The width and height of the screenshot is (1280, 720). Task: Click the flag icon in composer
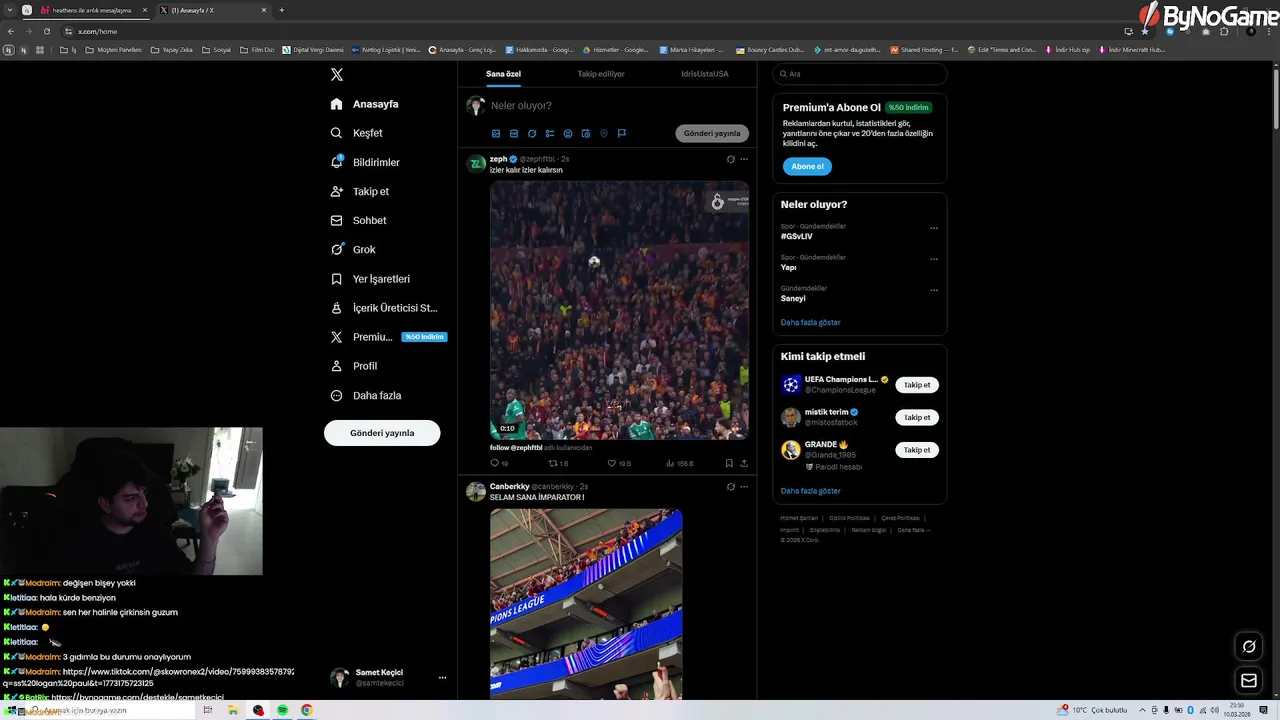point(622,133)
